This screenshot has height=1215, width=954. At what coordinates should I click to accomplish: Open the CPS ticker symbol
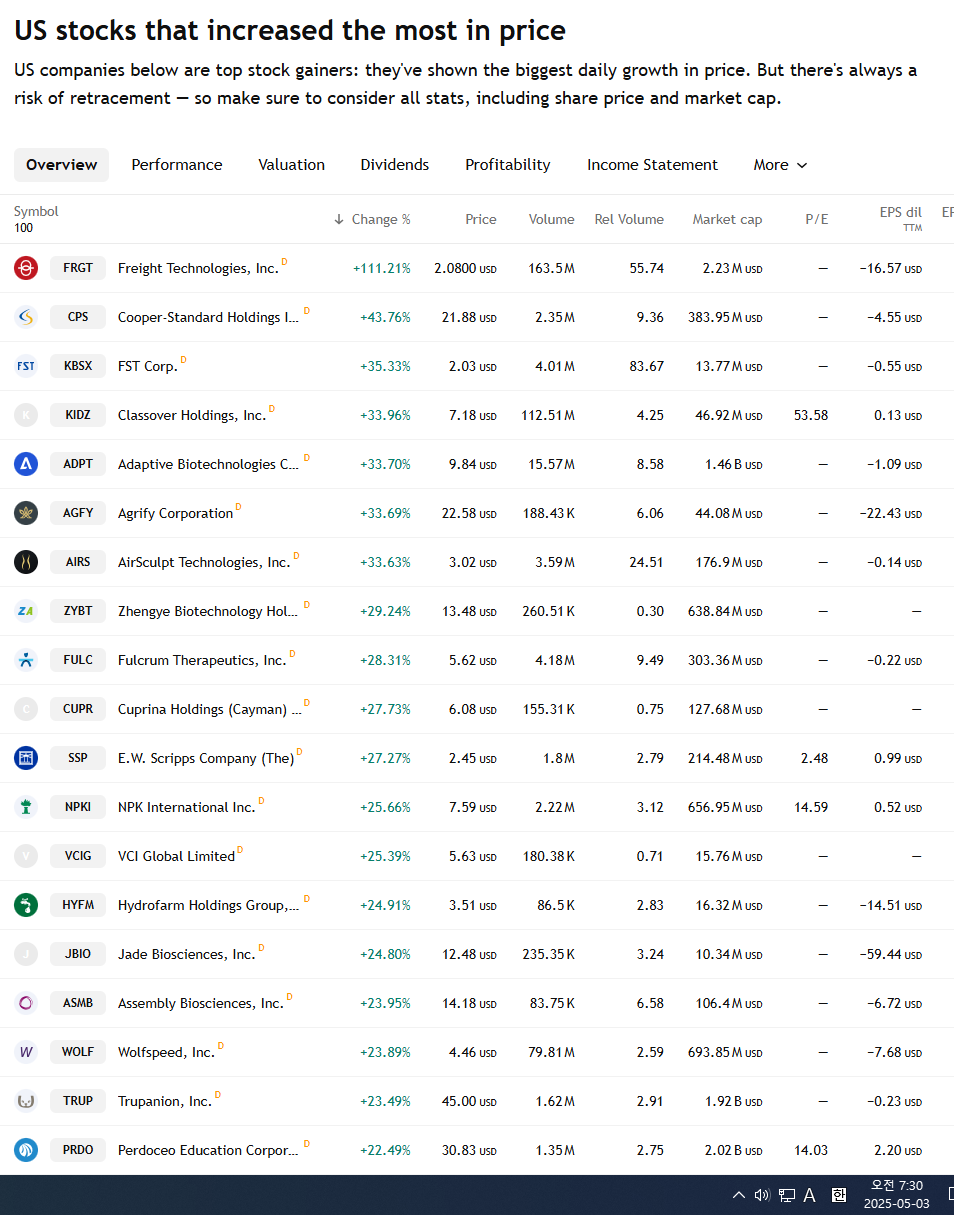coord(78,317)
